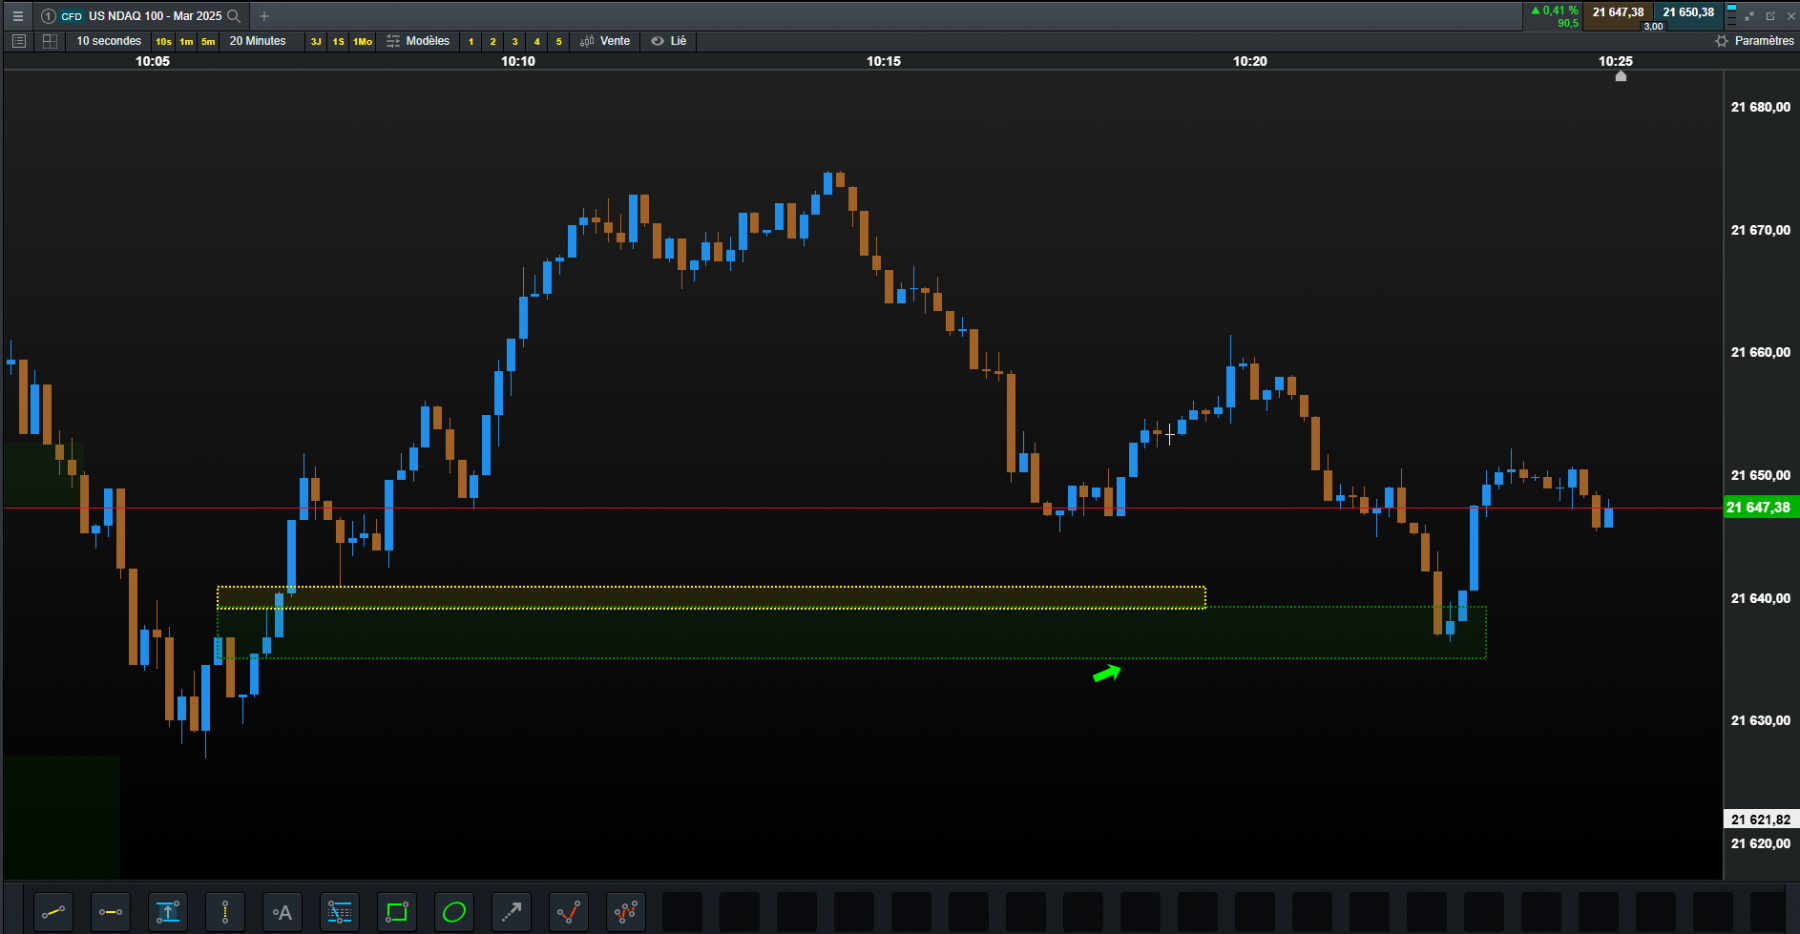The image size is (1800, 934).
Task: Select the horizontal line drawing tool
Action: pyautogui.click(x=110, y=912)
